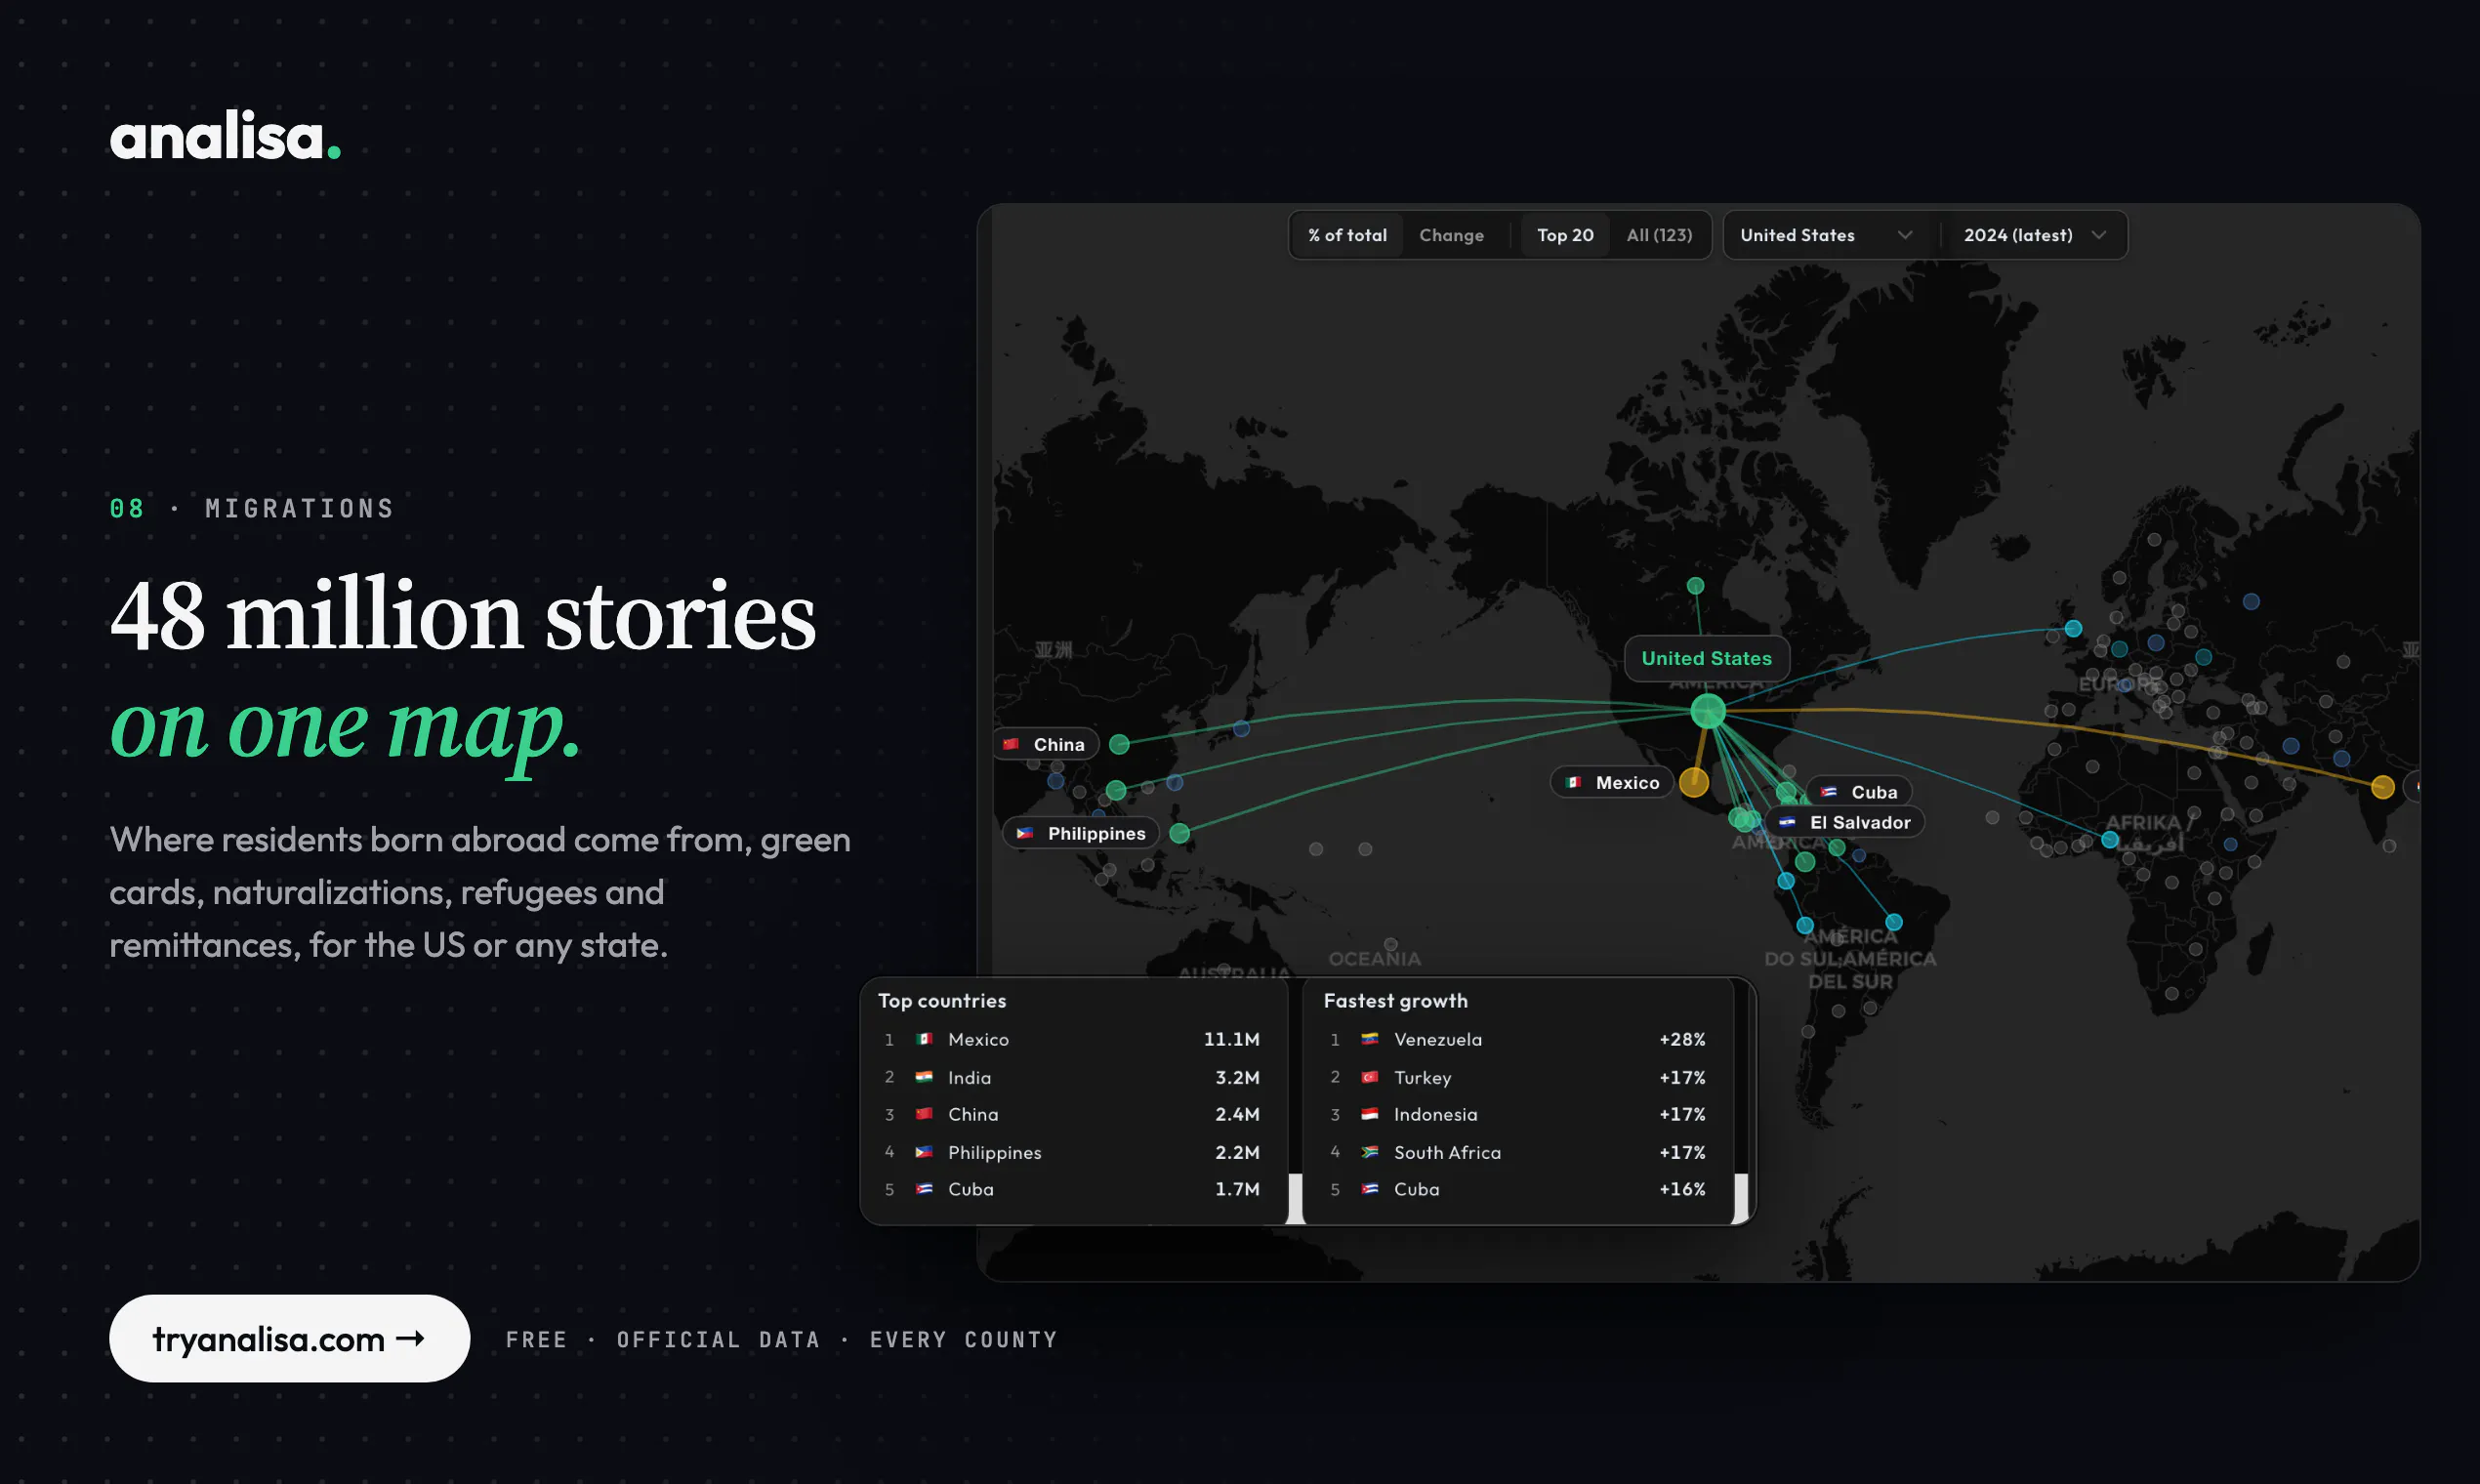Click the Indonesia +17% value
Image resolution: width=2480 pixels, height=1484 pixels.
1682,1114
